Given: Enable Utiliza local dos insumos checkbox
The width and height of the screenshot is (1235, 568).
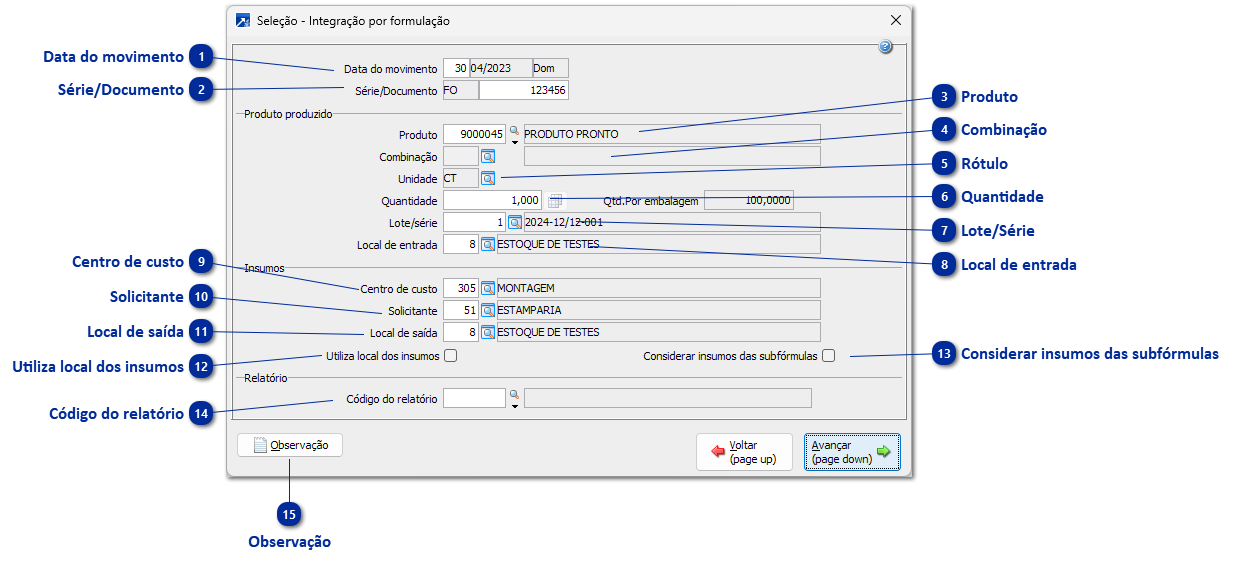Looking at the screenshot, I should click(x=451, y=356).
